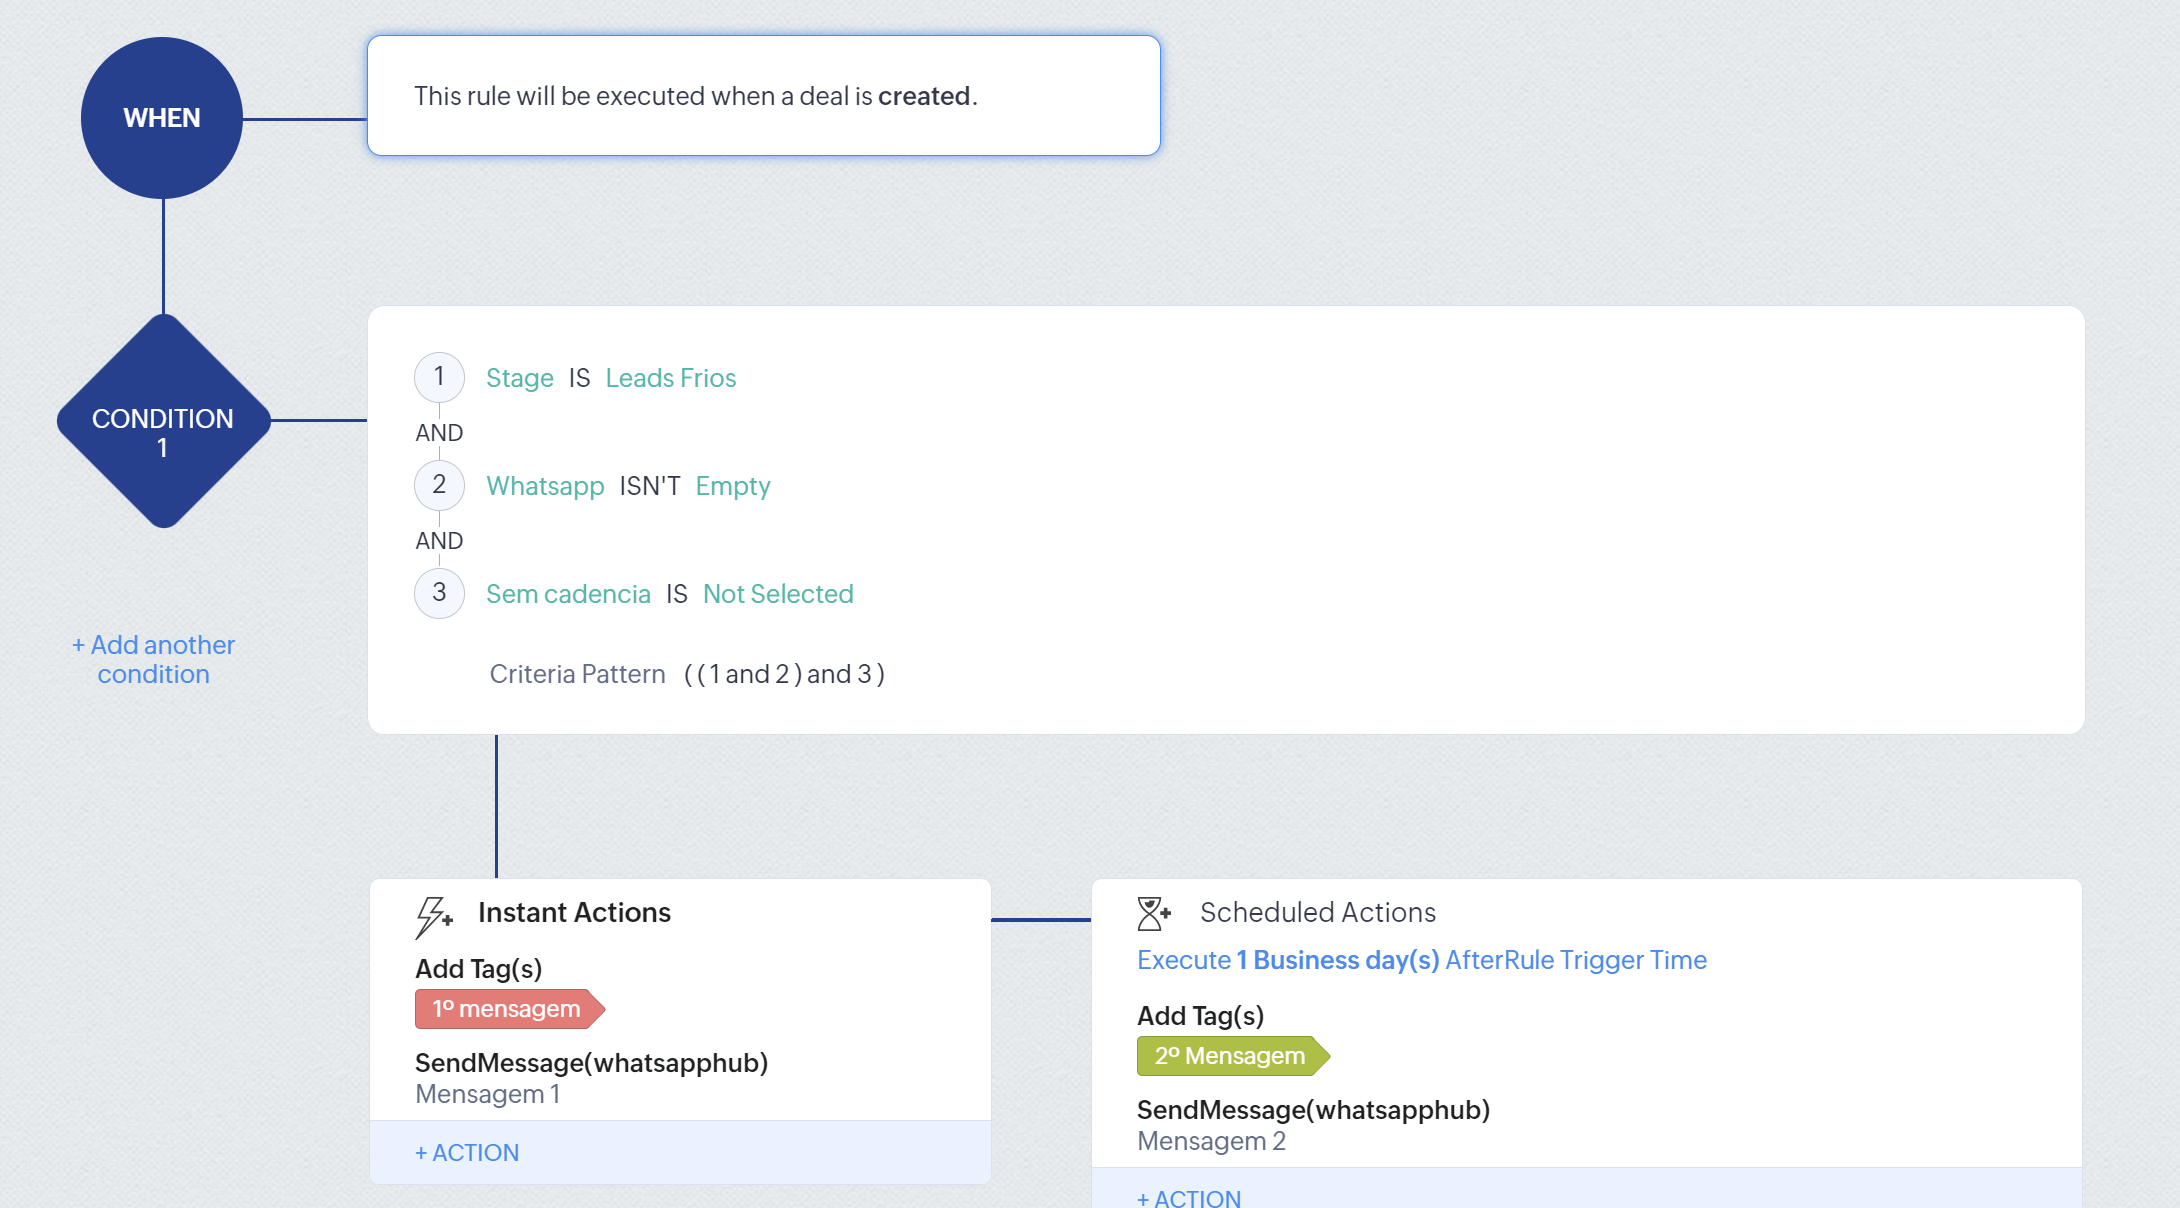This screenshot has width=2180, height=1208.
Task: Click + ACTION under Instant Actions
Action: 467,1153
